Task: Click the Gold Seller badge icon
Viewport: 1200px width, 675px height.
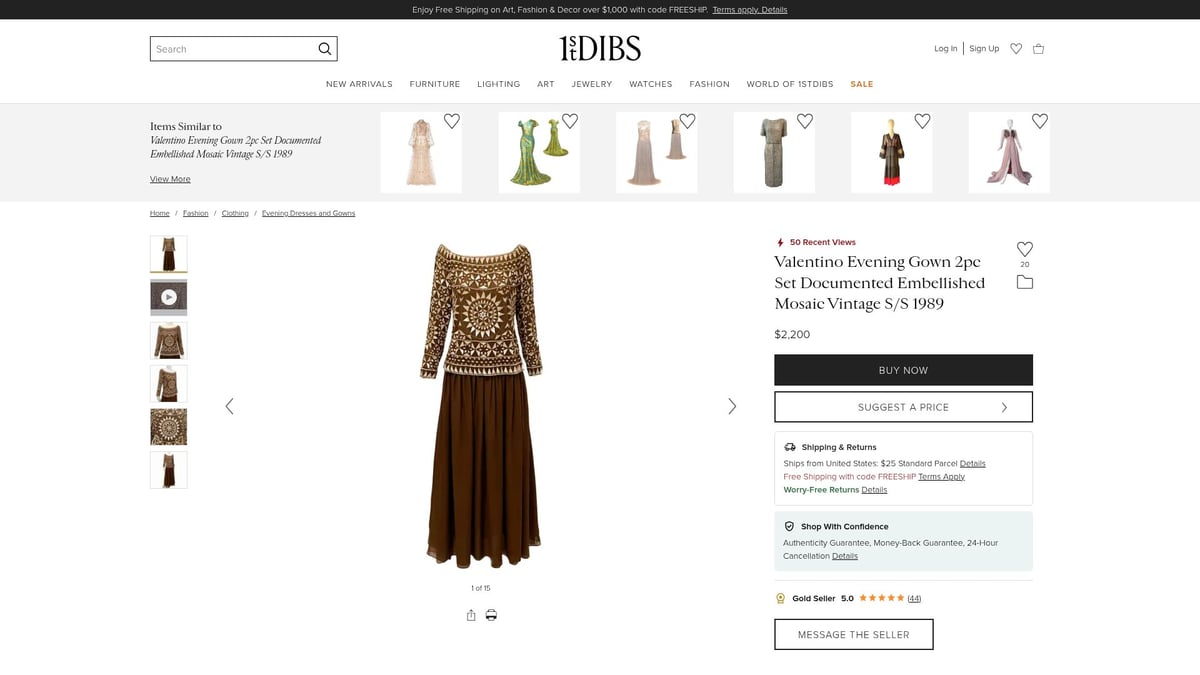Action: [781, 598]
